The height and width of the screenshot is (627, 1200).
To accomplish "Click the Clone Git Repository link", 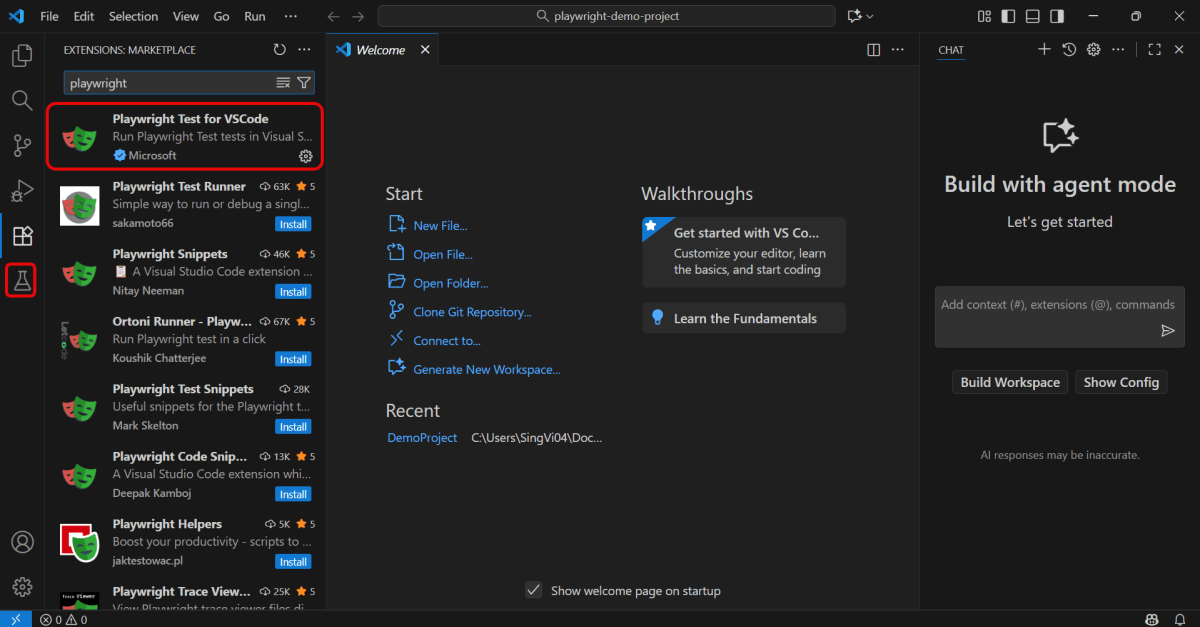I will point(472,312).
